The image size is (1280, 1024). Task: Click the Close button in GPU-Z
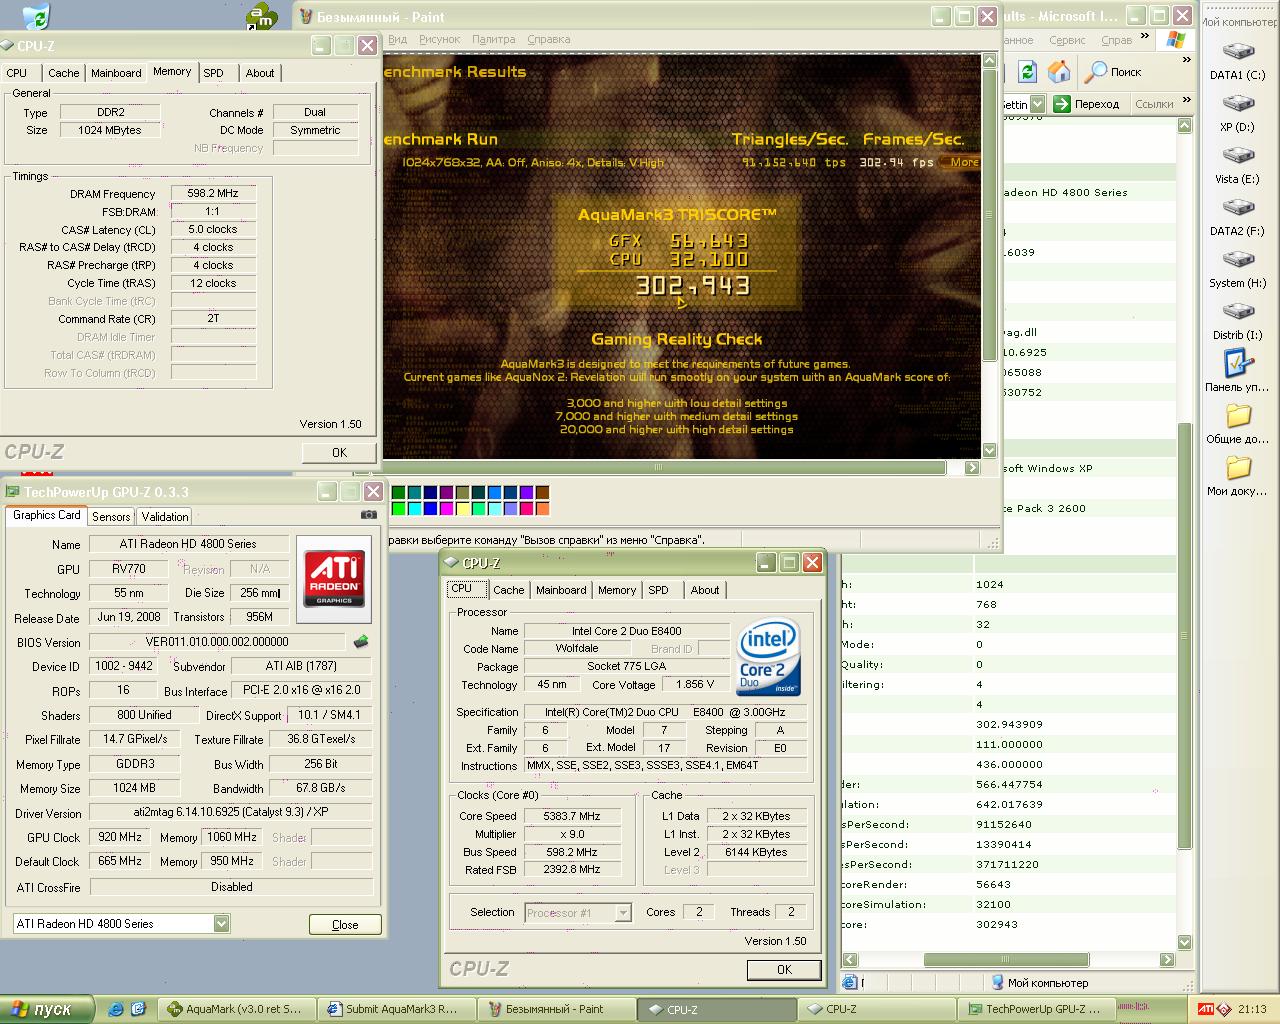(x=345, y=924)
